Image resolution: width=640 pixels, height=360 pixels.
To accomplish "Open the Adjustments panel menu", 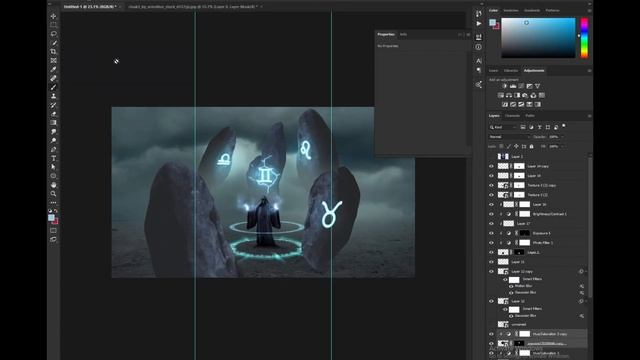I will point(589,71).
